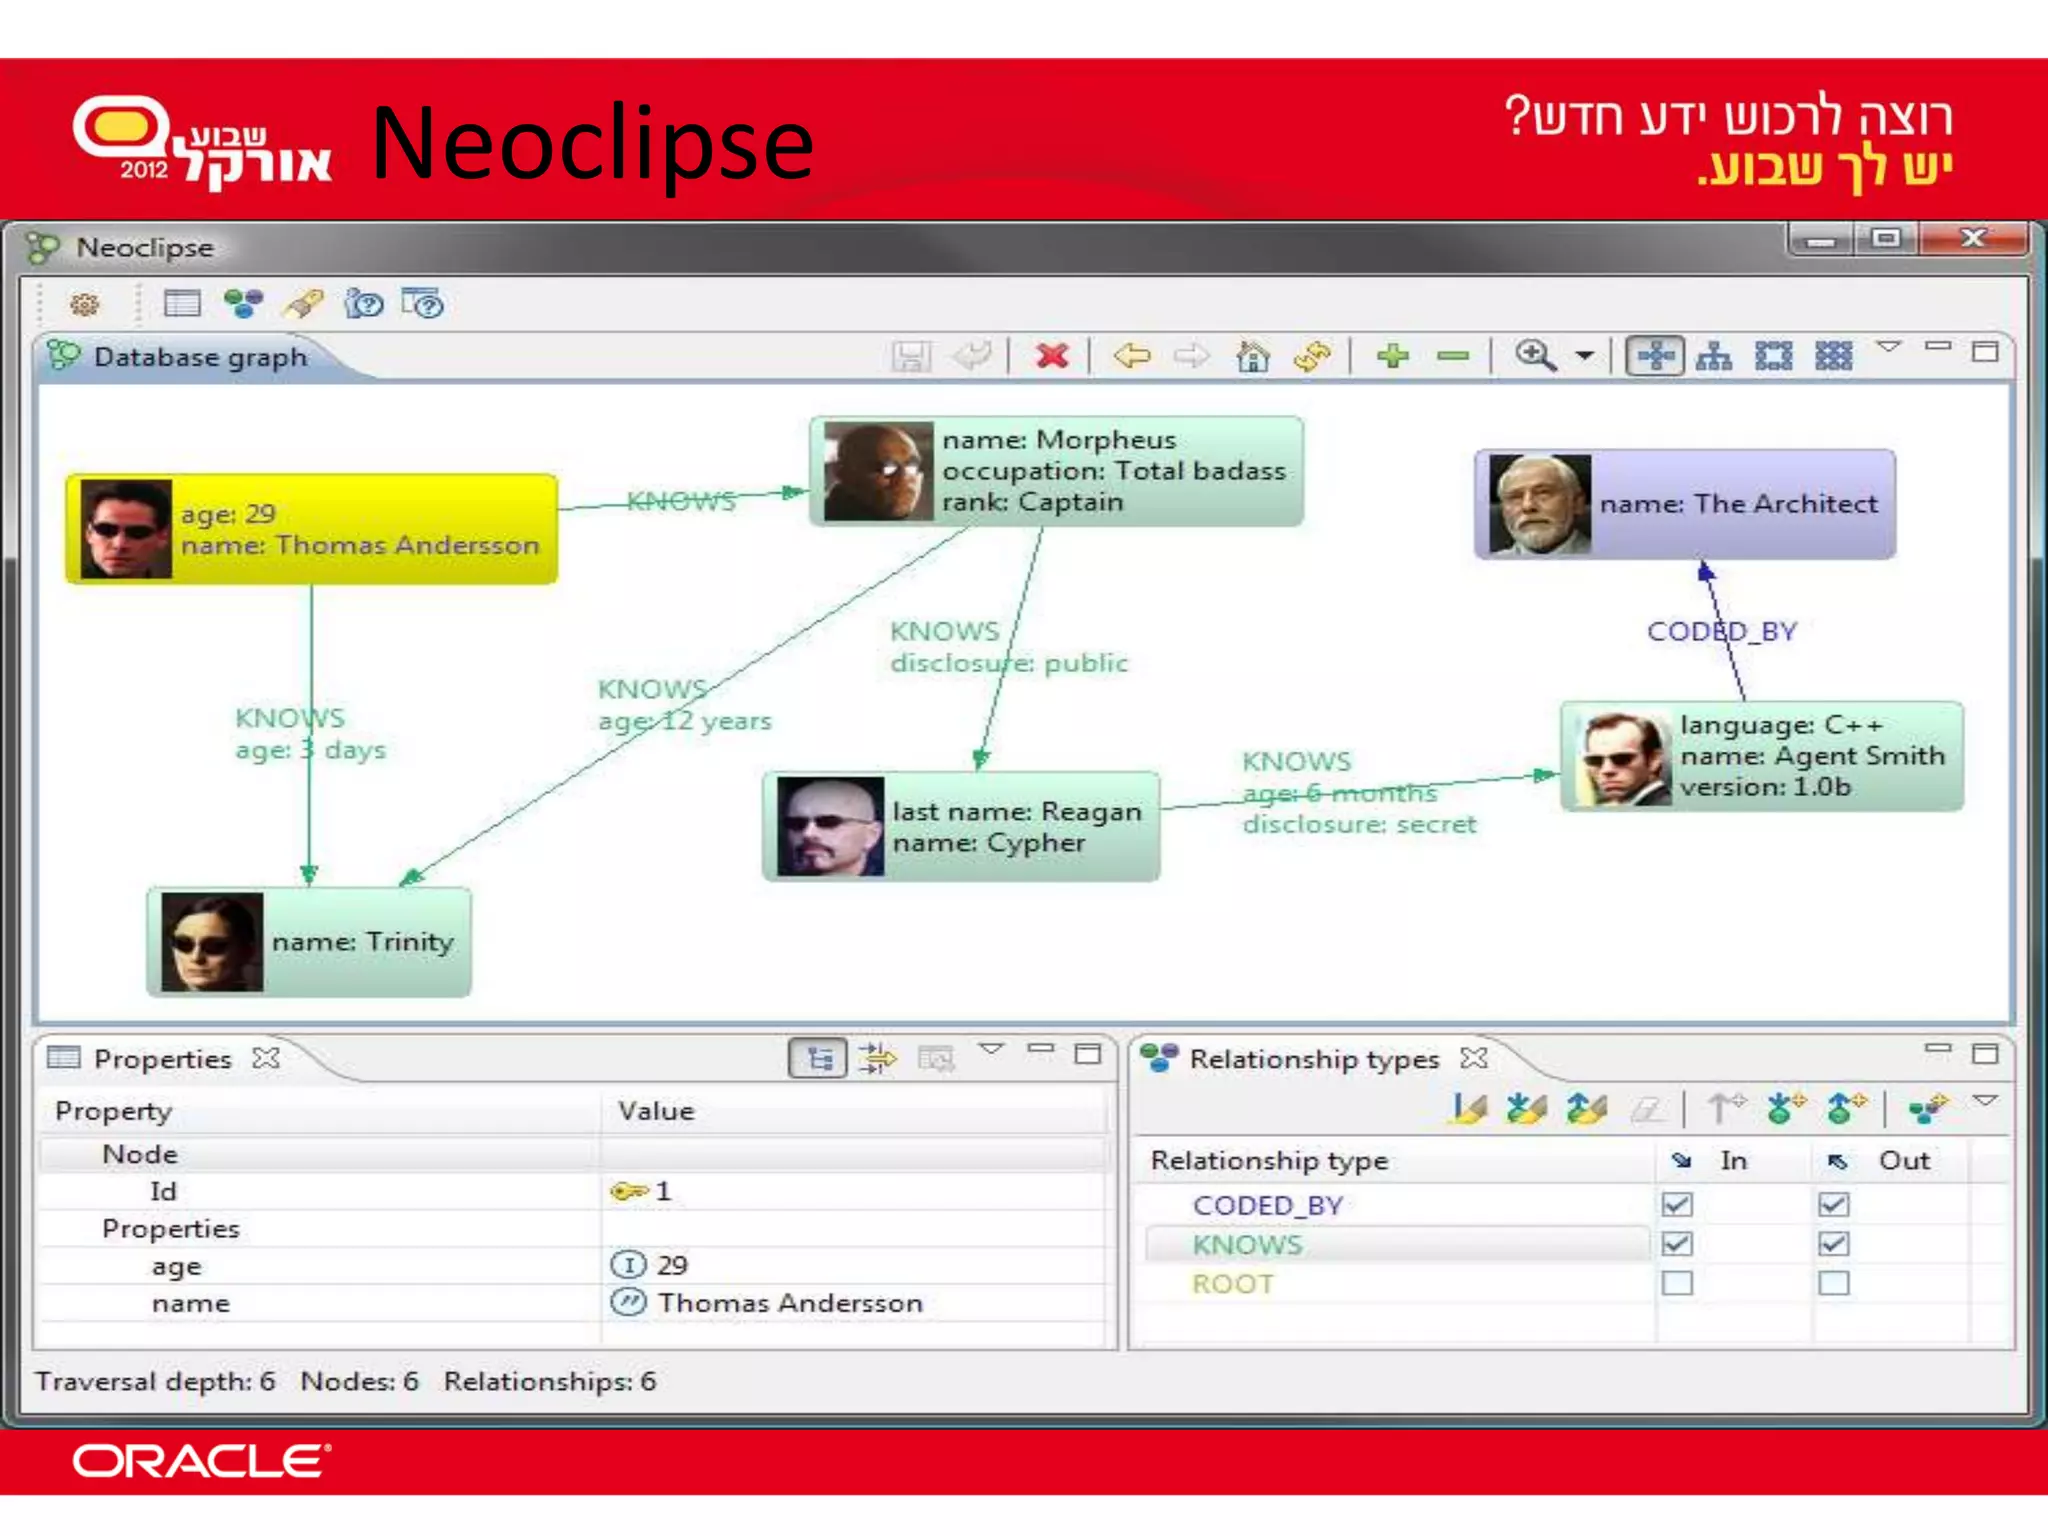
Task: Go forward with the right arrow icon
Action: [x=1191, y=355]
